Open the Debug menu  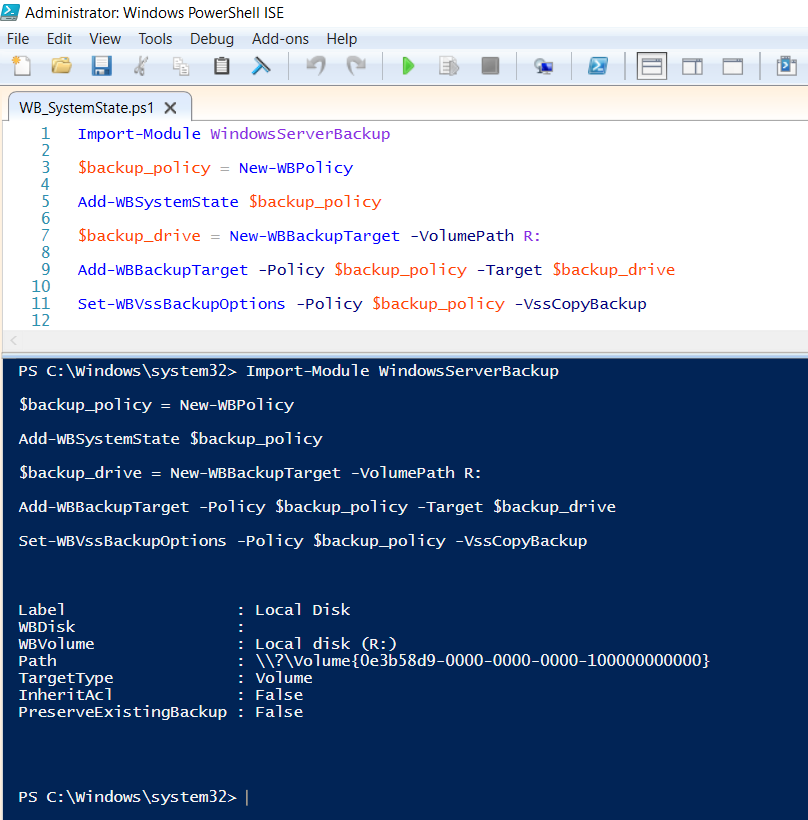pyautogui.click(x=211, y=39)
